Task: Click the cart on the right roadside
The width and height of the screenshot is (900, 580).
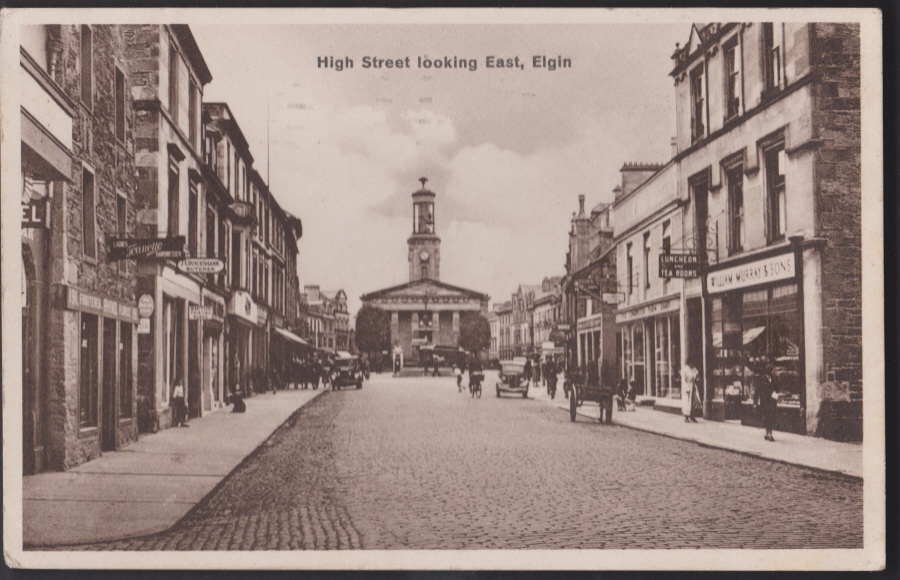Action: [591, 398]
